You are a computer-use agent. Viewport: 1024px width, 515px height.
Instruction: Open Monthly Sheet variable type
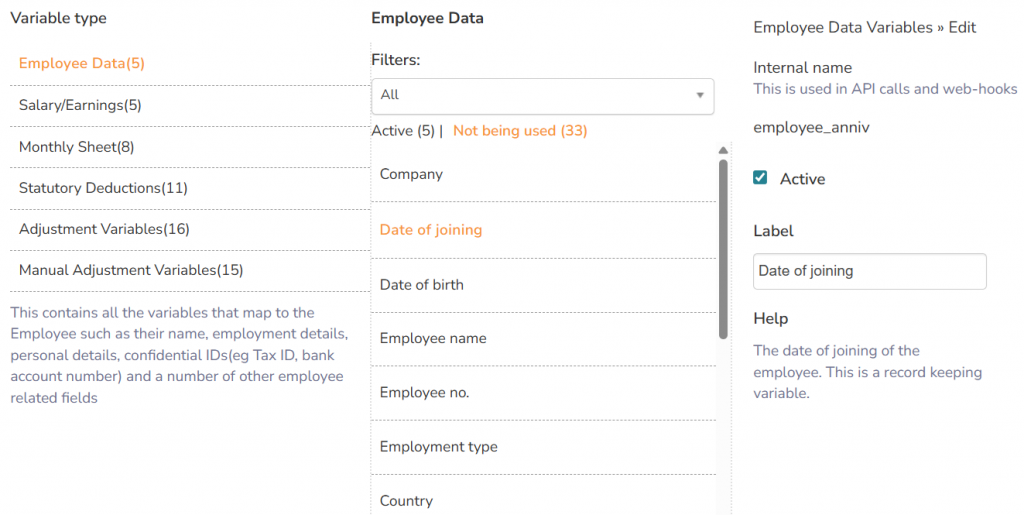(76, 147)
